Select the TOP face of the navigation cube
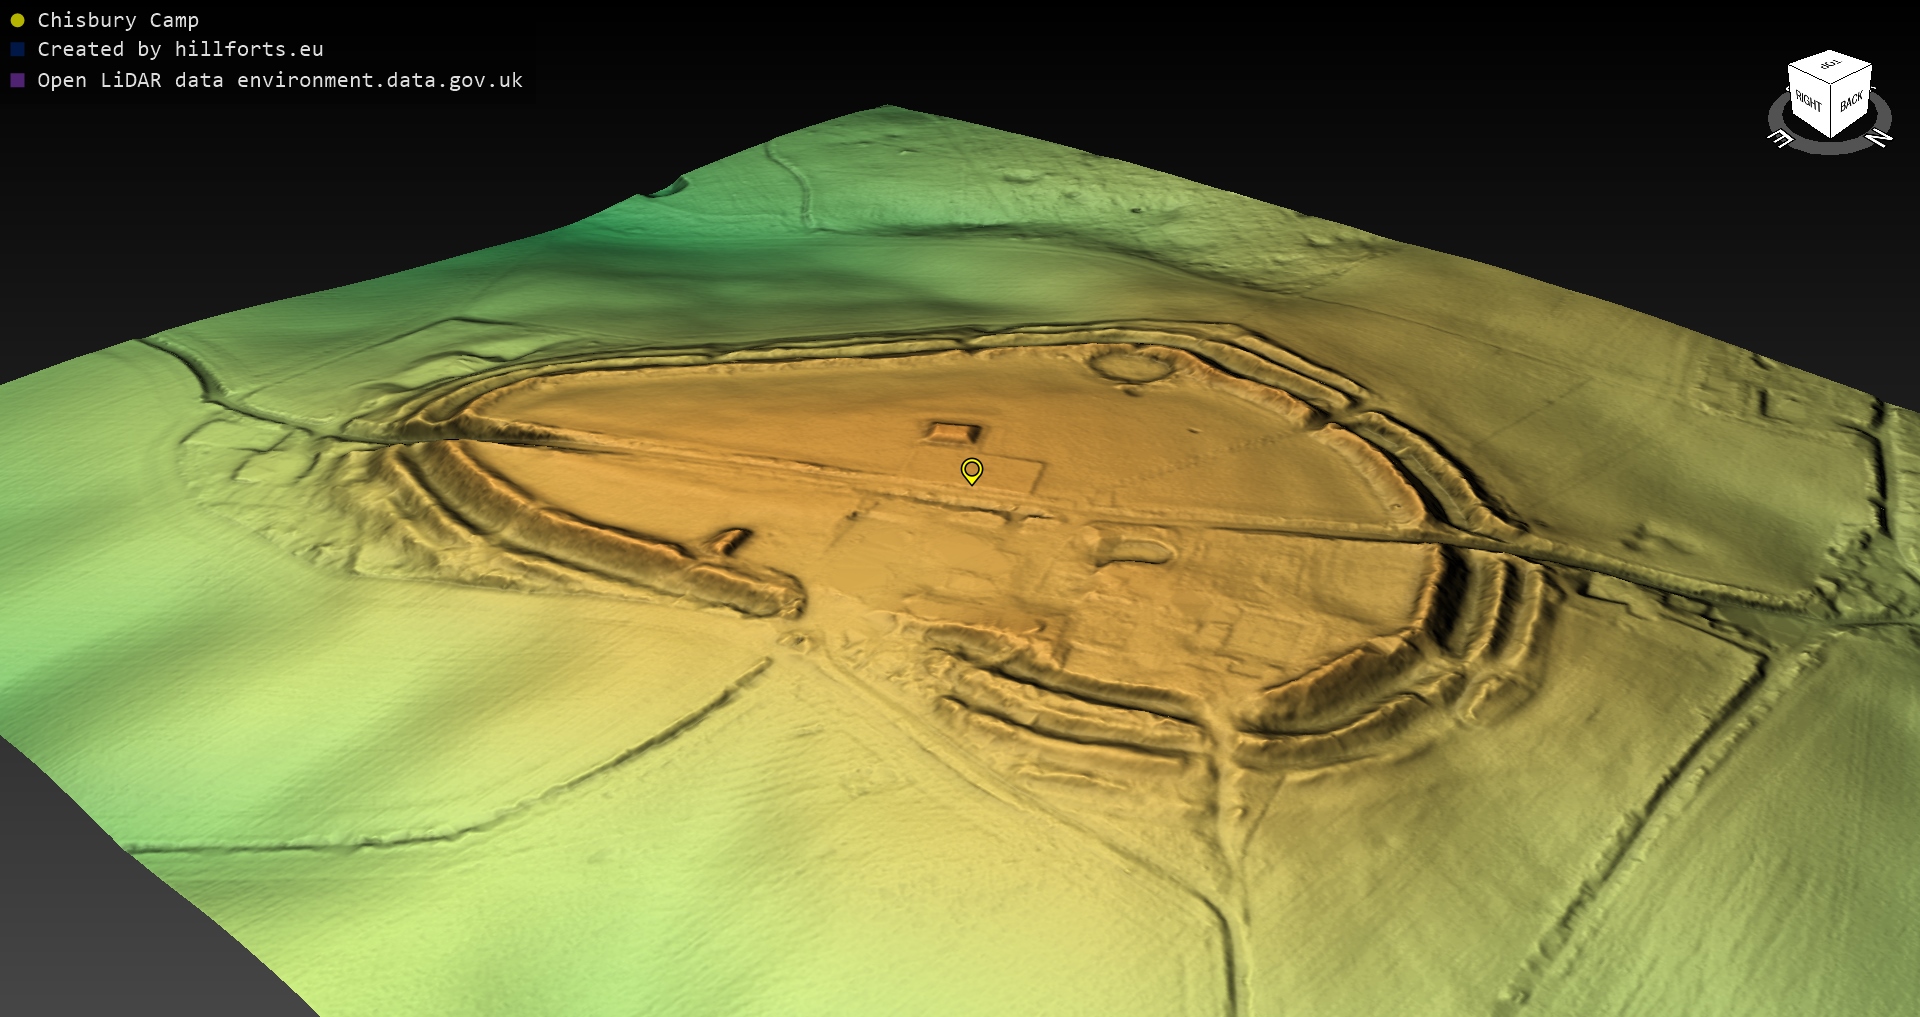The height and width of the screenshot is (1017, 1920). click(1830, 65)
